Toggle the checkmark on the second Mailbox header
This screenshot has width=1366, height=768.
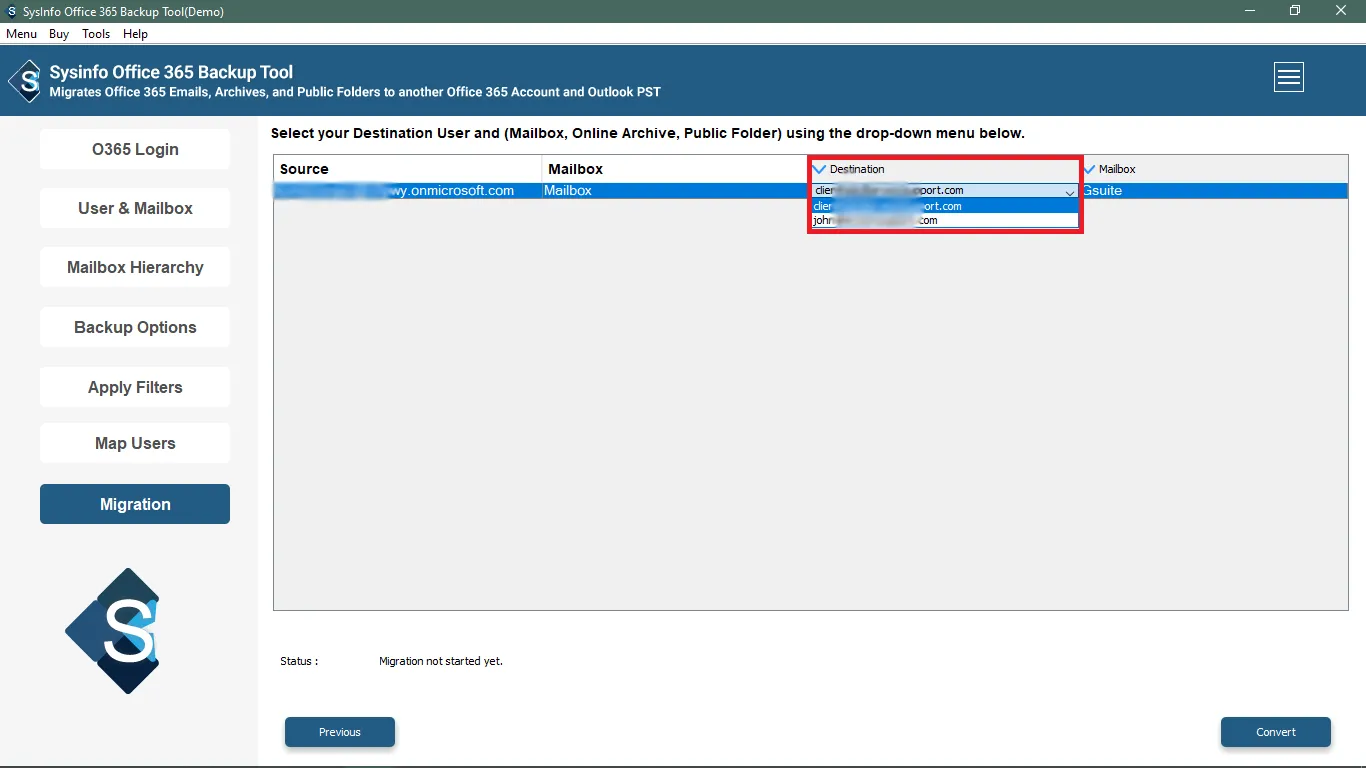pos(1090,169)
